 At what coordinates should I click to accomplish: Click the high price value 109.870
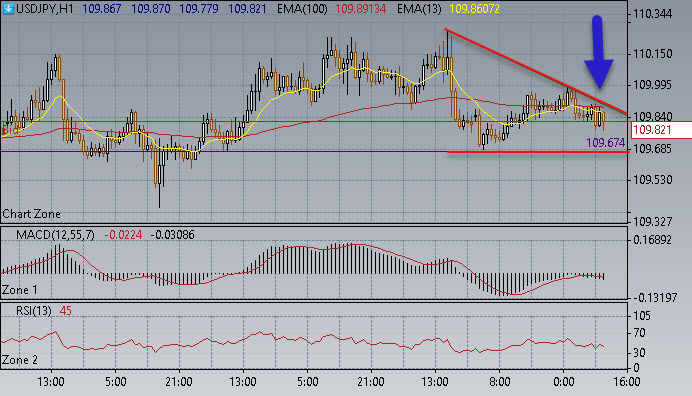click(x=150, y=8)
